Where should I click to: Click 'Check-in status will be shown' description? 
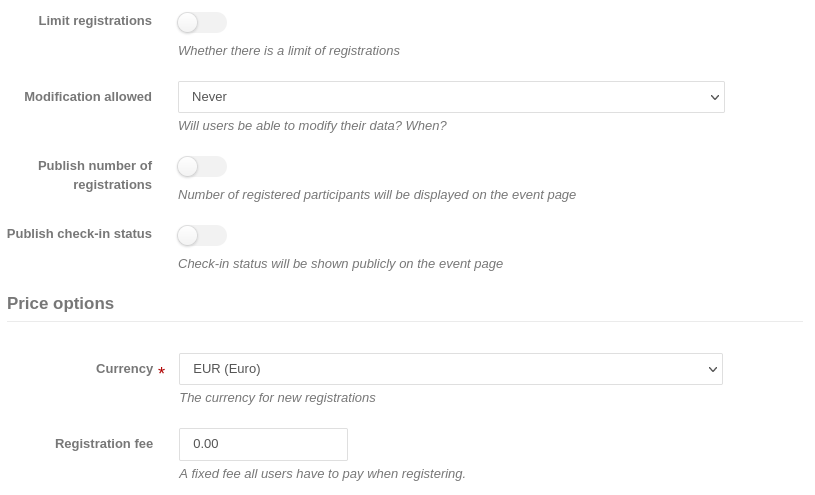pos(340,264)
